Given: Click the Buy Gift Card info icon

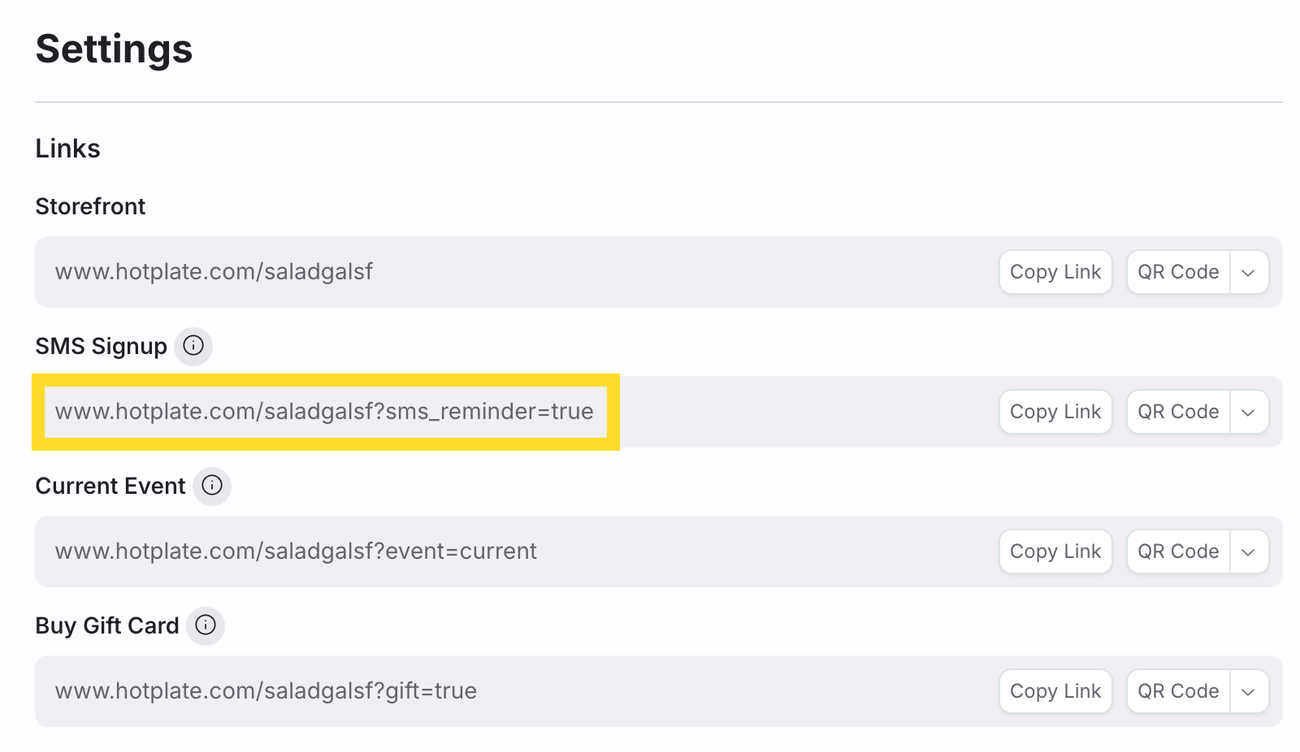Looking at the screenshot, I should click(x=205, y=626).
